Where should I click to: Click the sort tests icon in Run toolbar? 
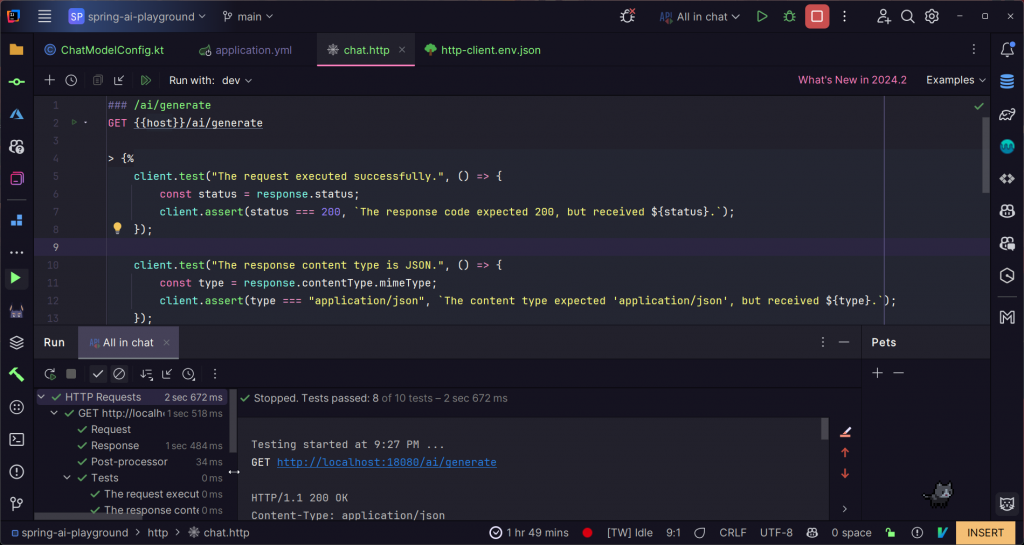coord(146,374)
